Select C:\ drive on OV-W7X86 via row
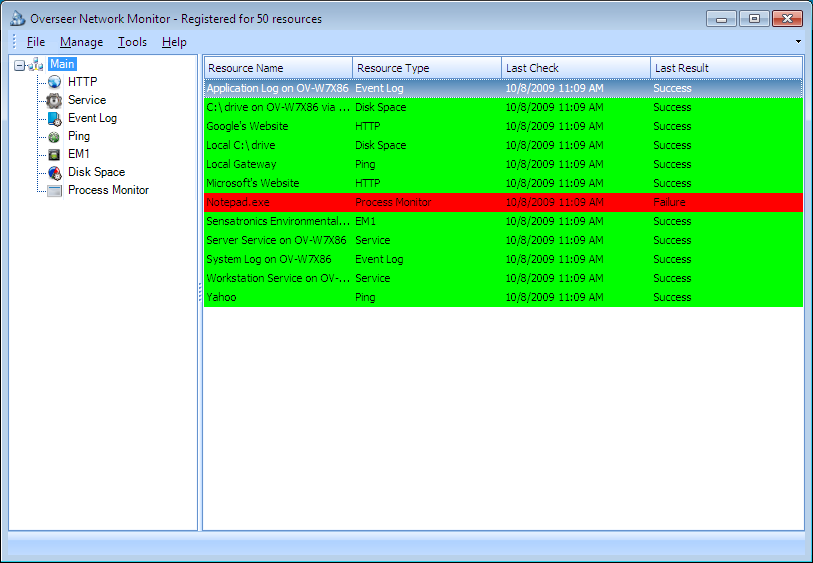The width and height of the screenshot is (813, 563). (x=503, y=107)
